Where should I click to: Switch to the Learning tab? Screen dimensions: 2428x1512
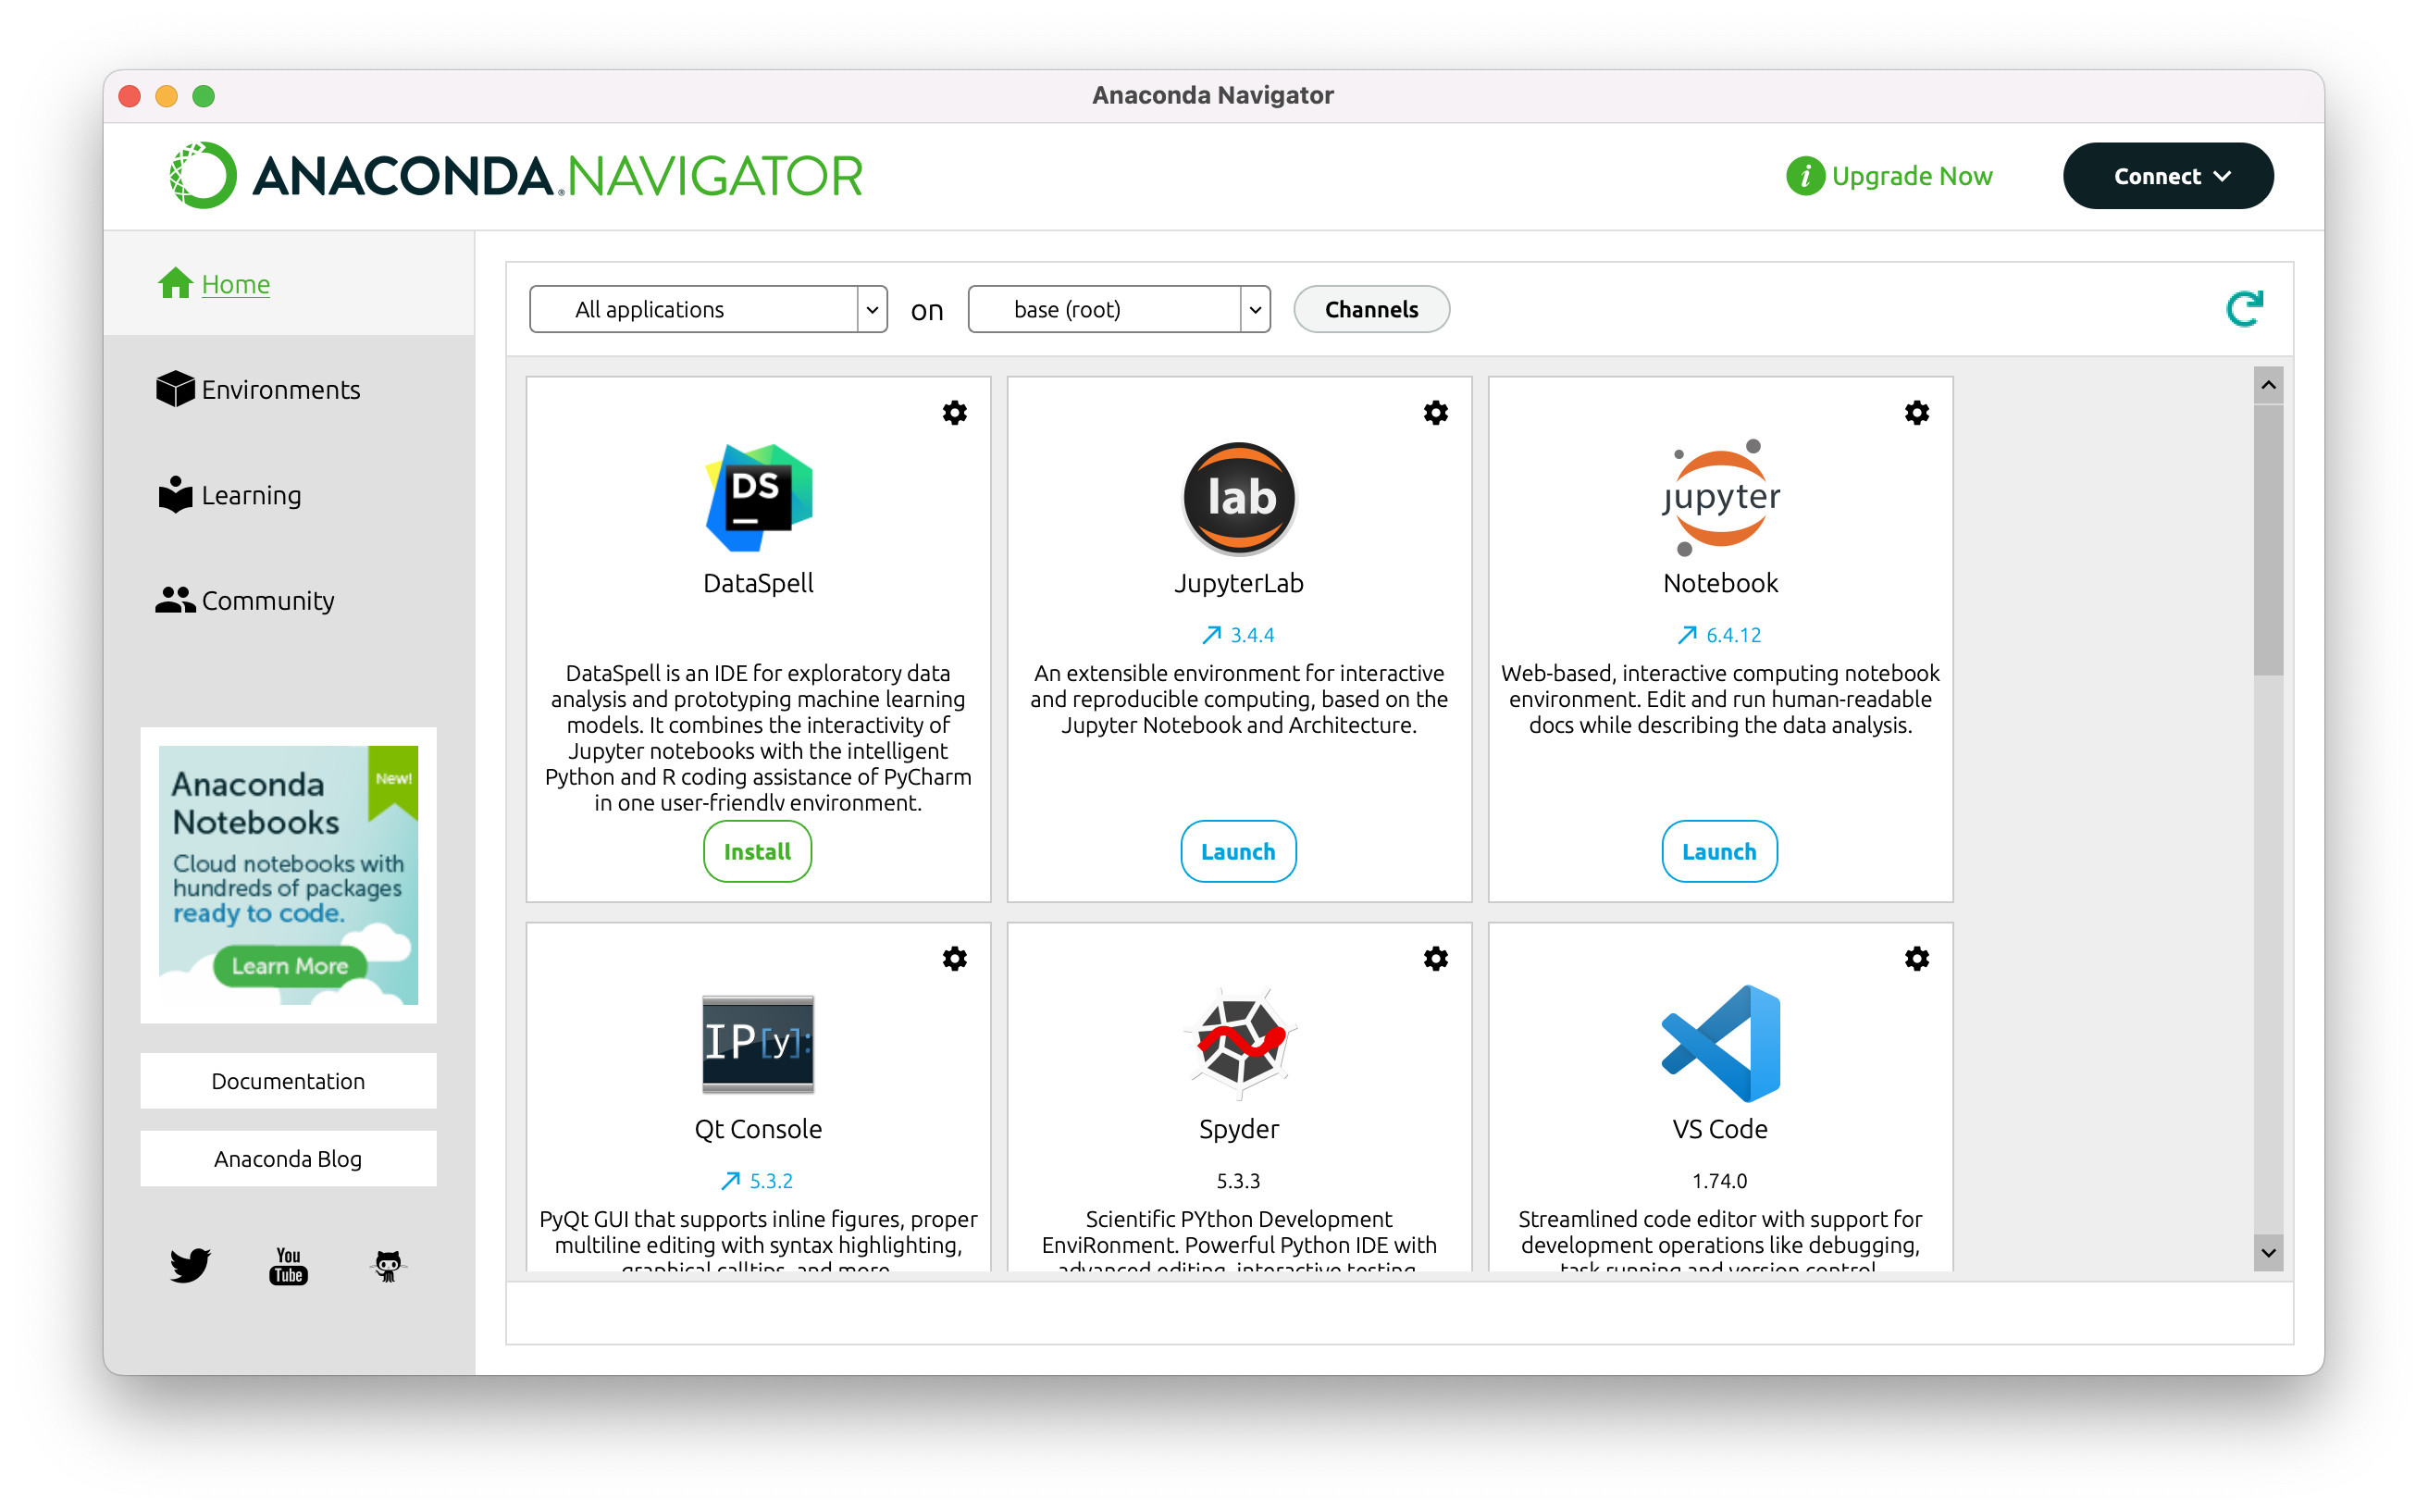tap(289, 495)
